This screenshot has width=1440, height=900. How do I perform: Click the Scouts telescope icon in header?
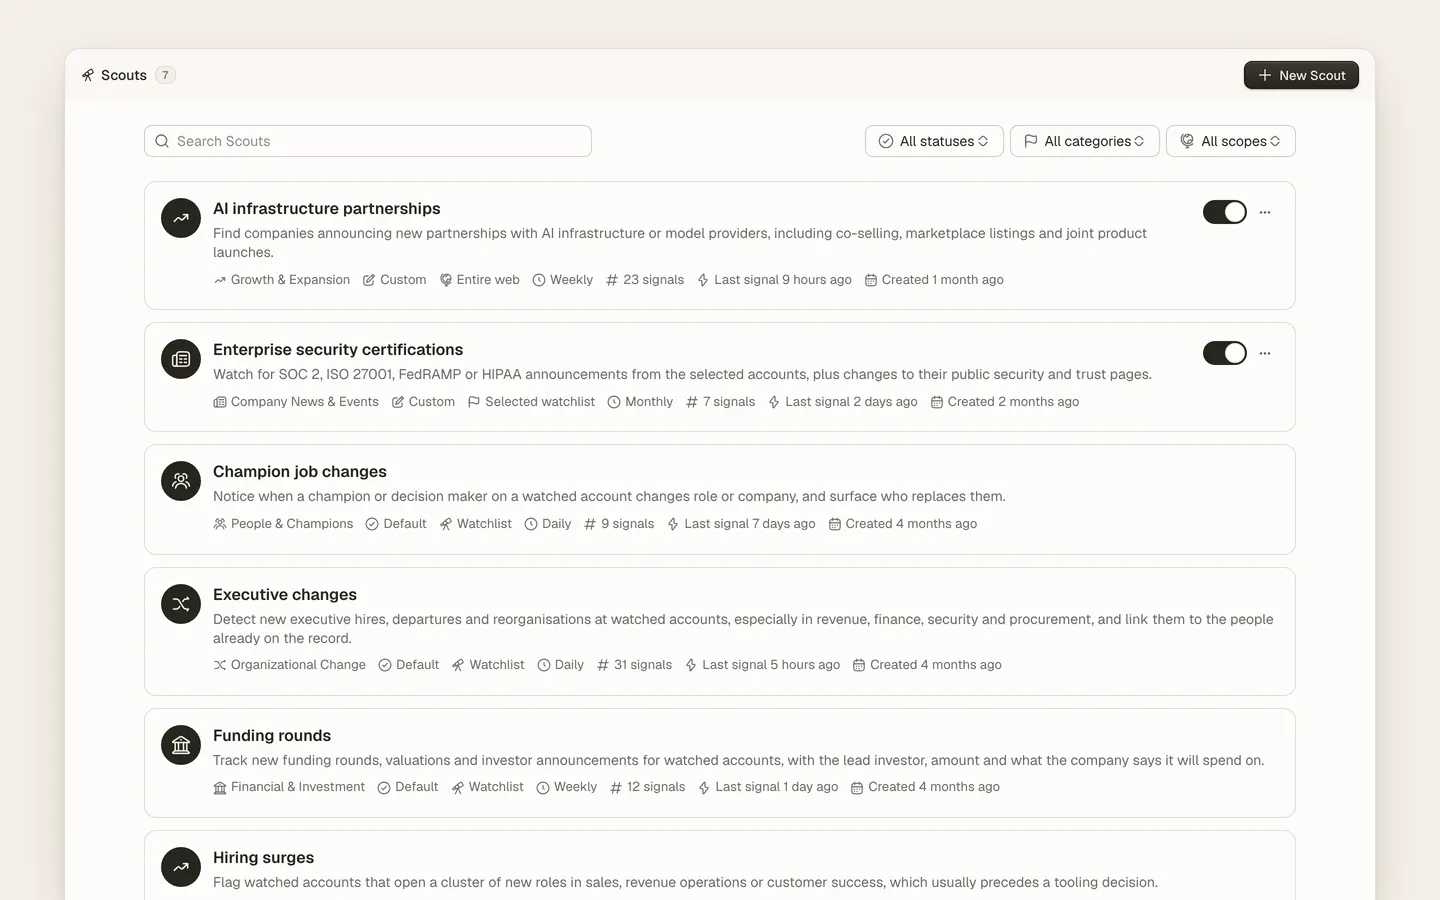[x=88, y=75]
